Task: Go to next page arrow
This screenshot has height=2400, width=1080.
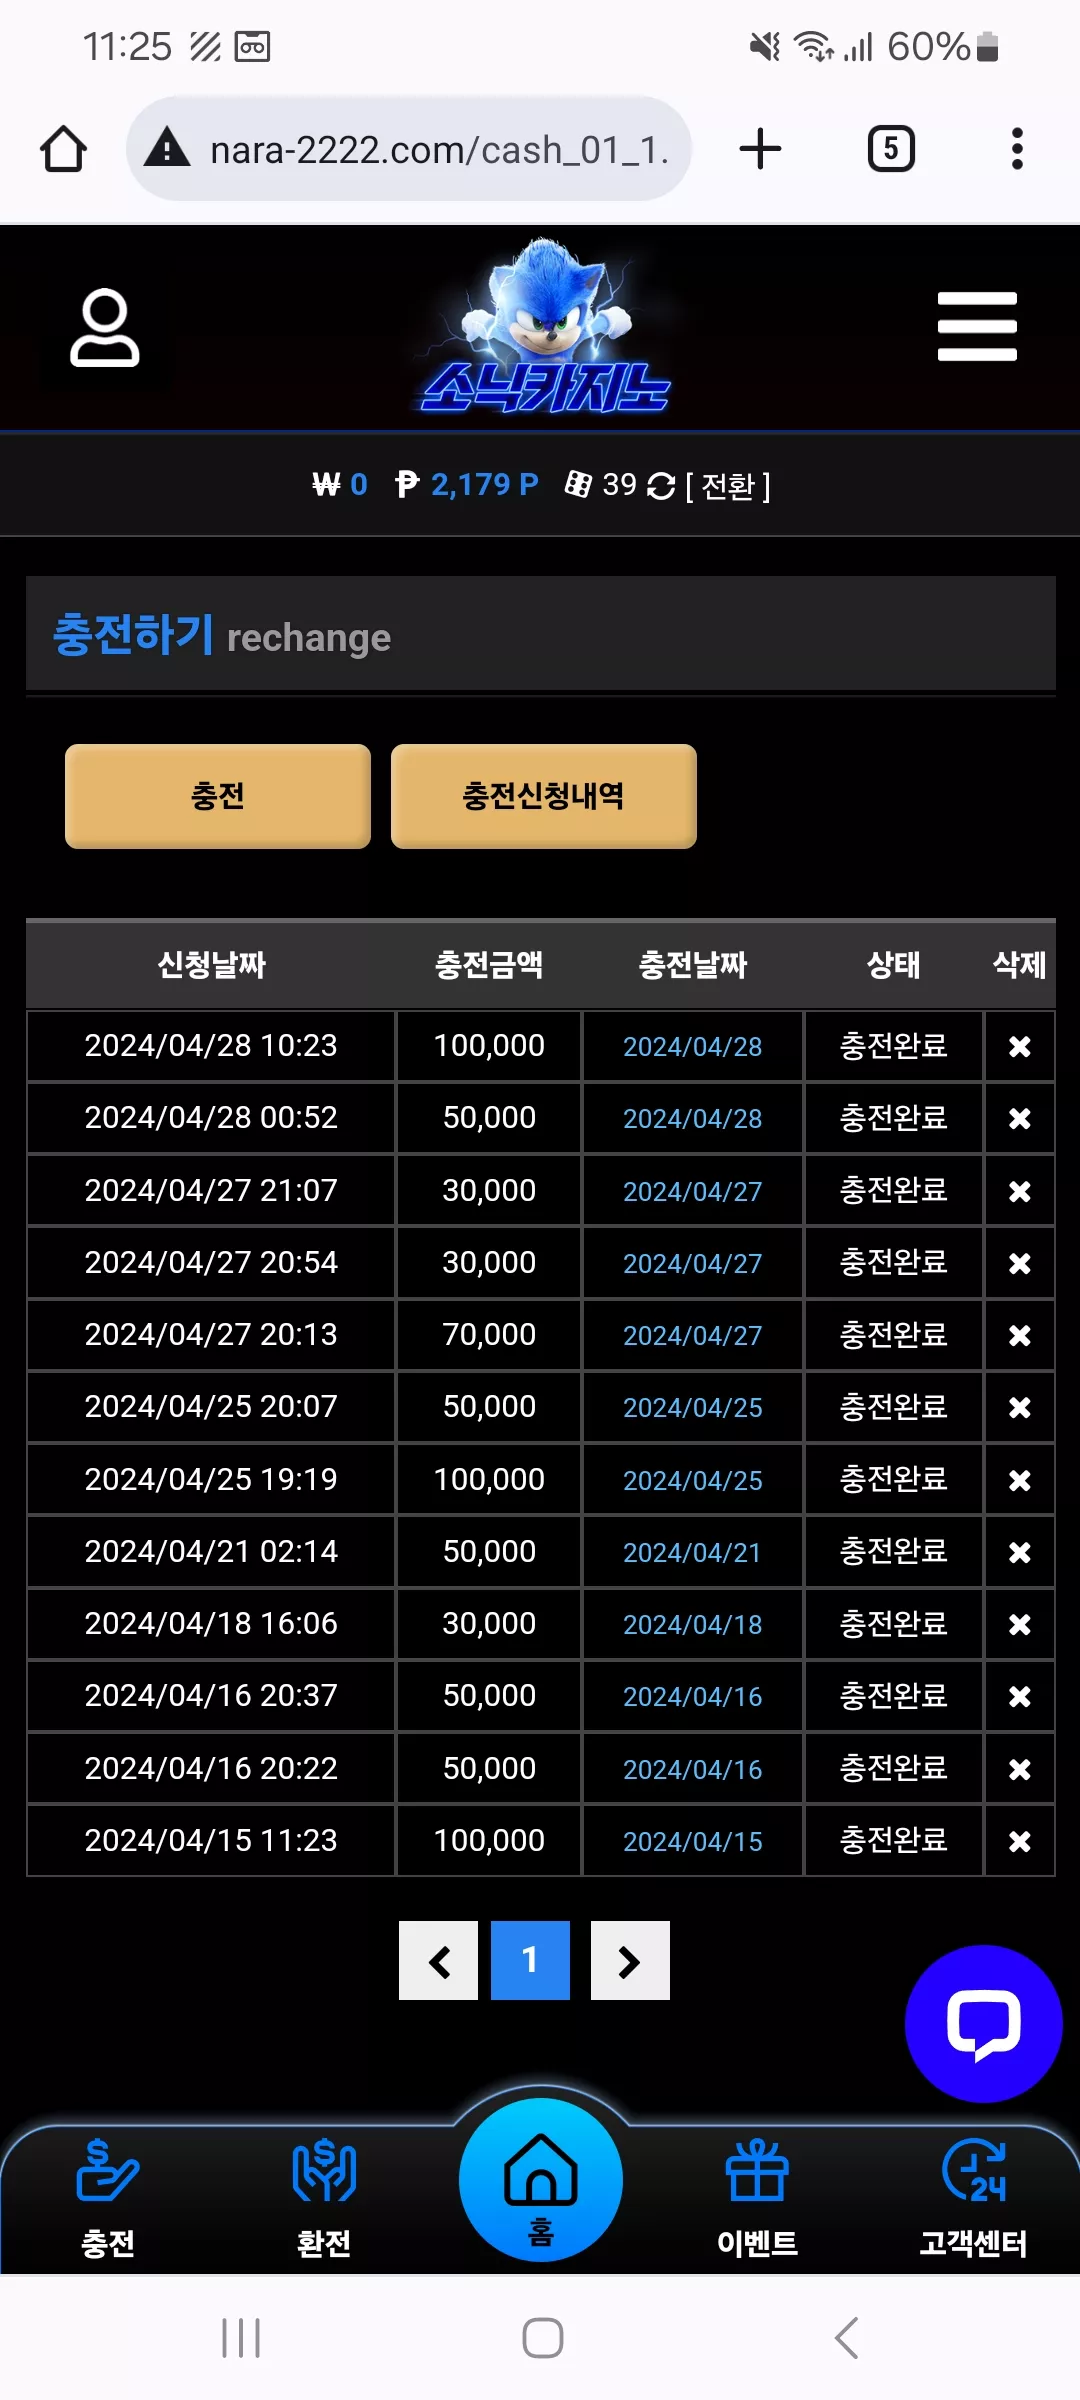Action: pos(630,1960)
